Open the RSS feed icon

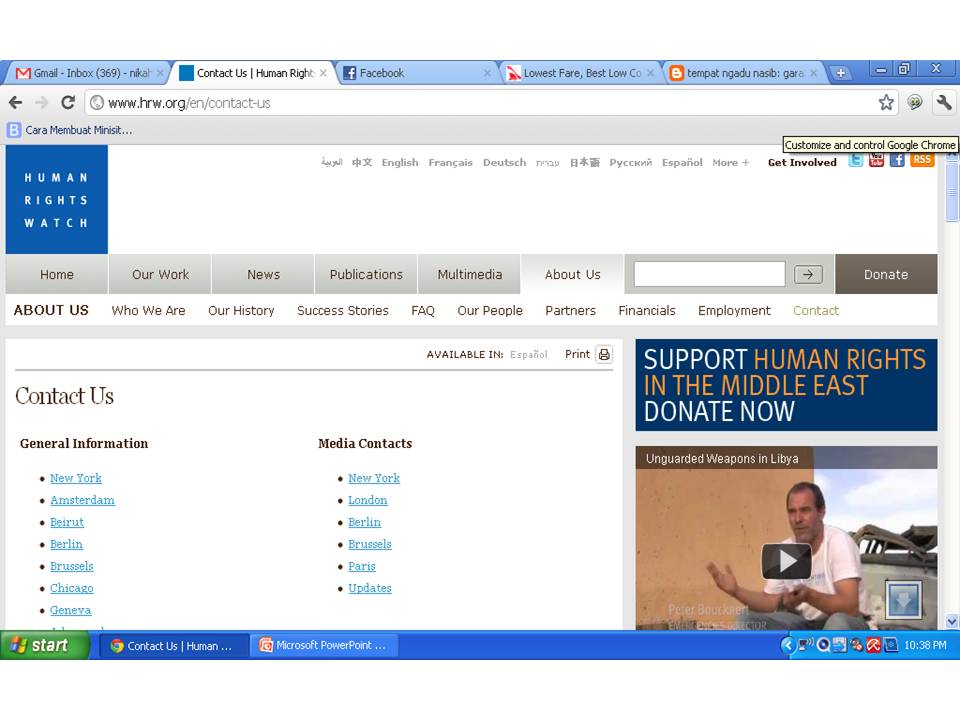[x=922, y=160]
